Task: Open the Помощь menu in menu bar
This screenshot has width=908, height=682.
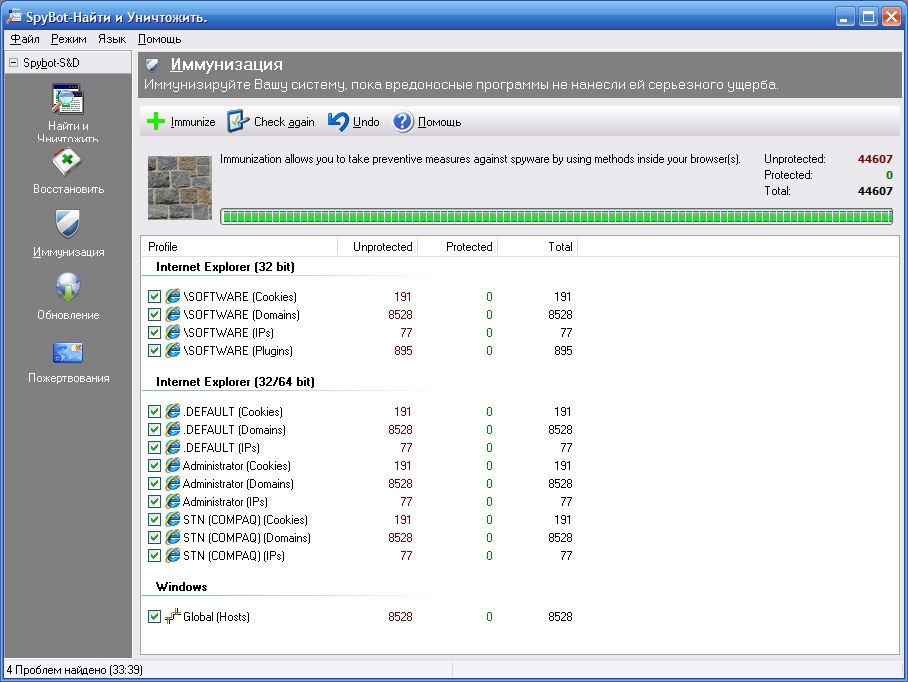Action: (159, 39)
